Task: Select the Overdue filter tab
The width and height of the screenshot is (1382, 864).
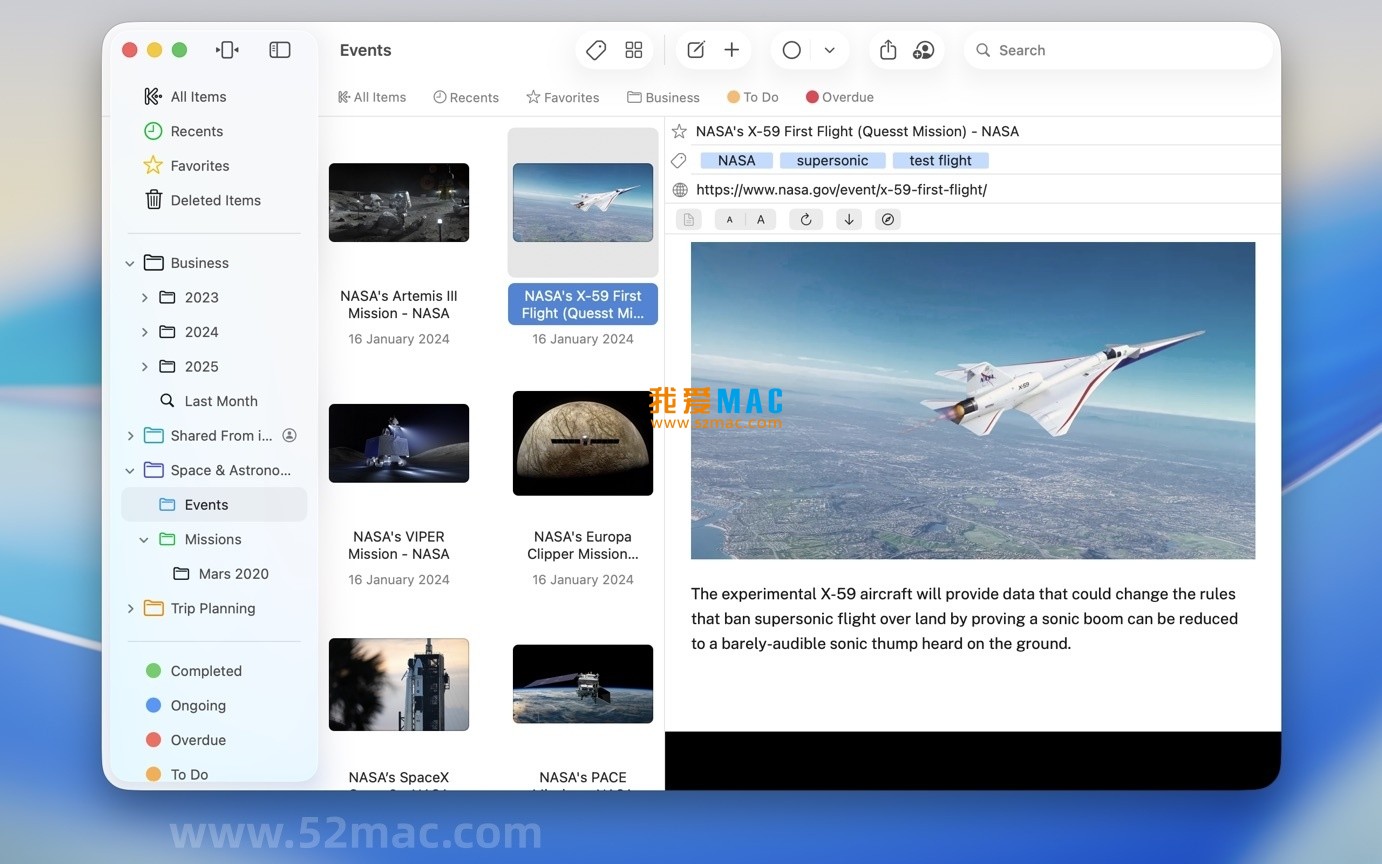Action: 839,97
